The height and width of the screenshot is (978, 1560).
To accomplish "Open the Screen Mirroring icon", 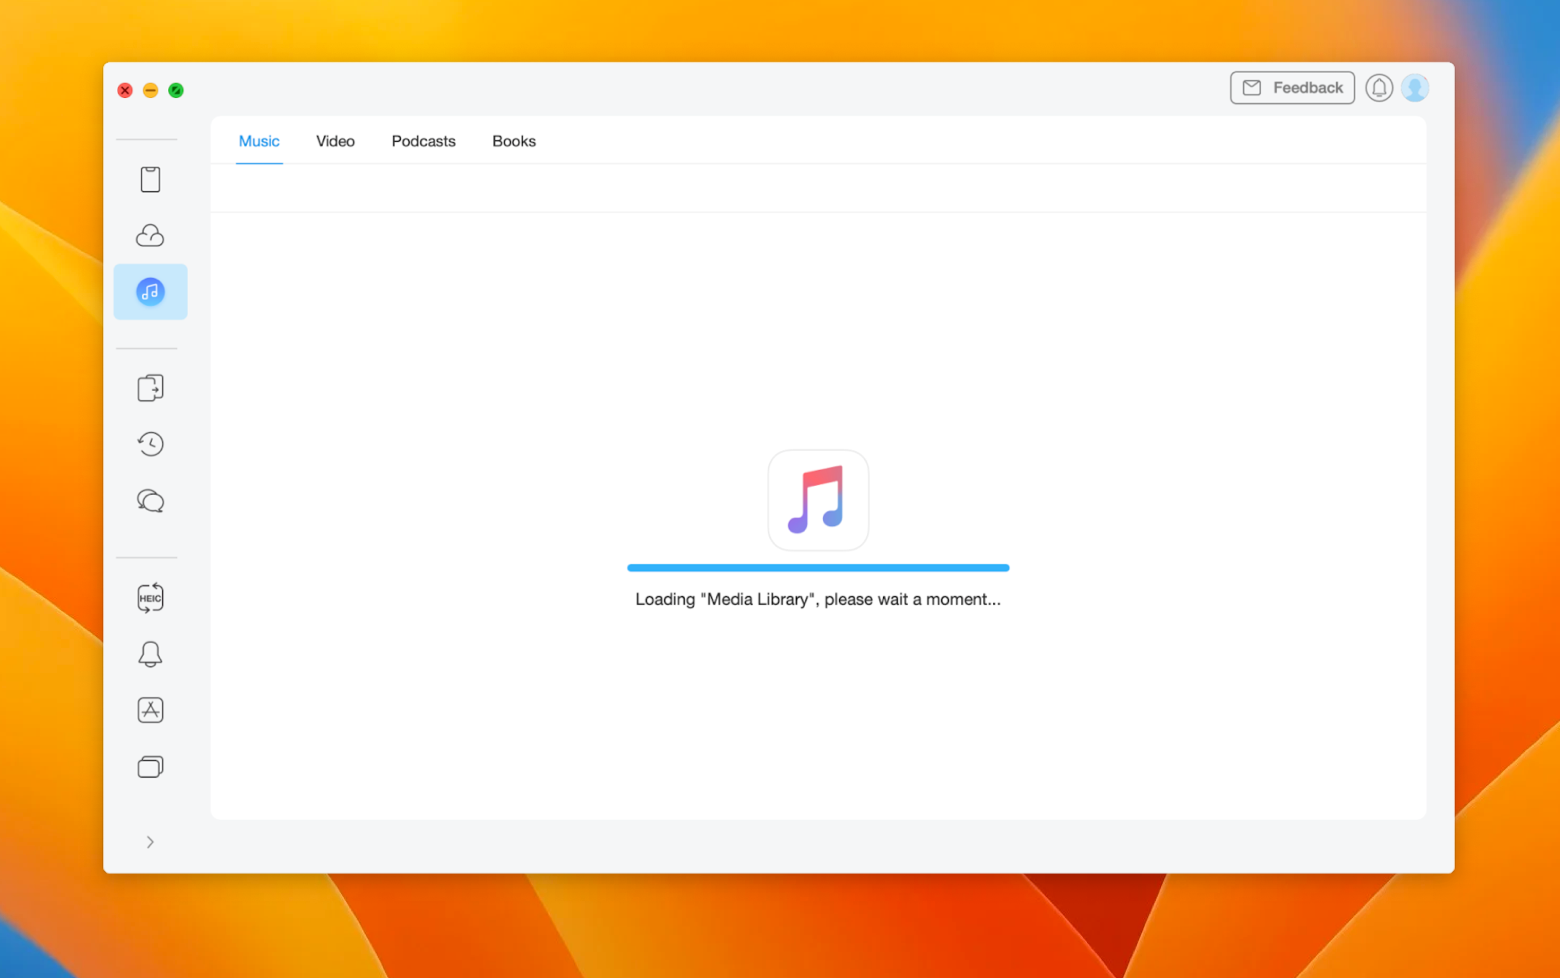I will pyautogui.click(x=150, y=767).
